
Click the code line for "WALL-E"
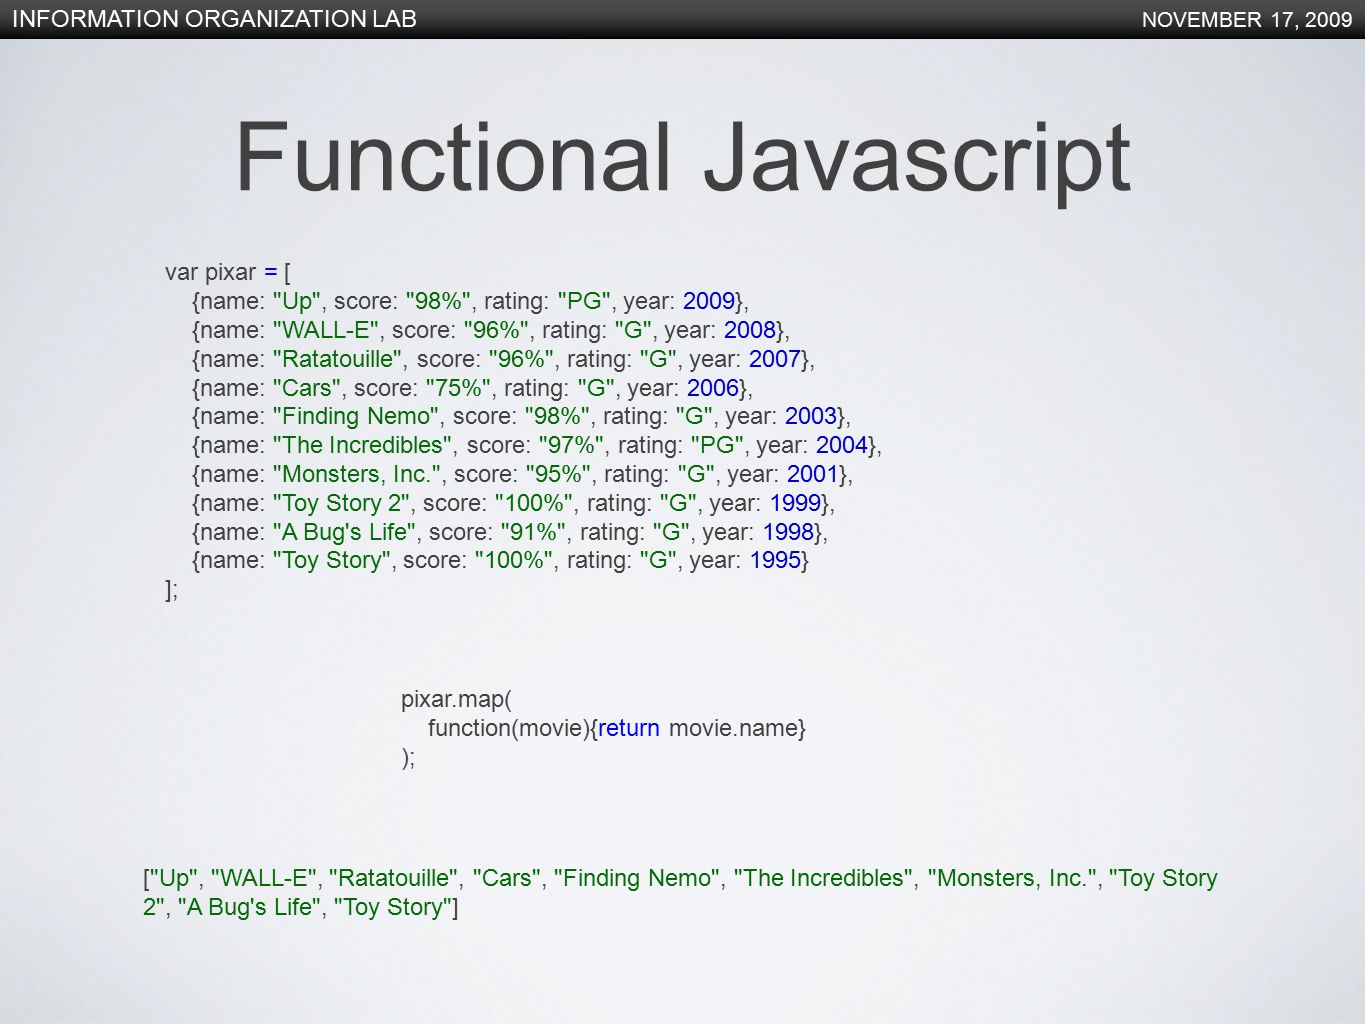491,330
